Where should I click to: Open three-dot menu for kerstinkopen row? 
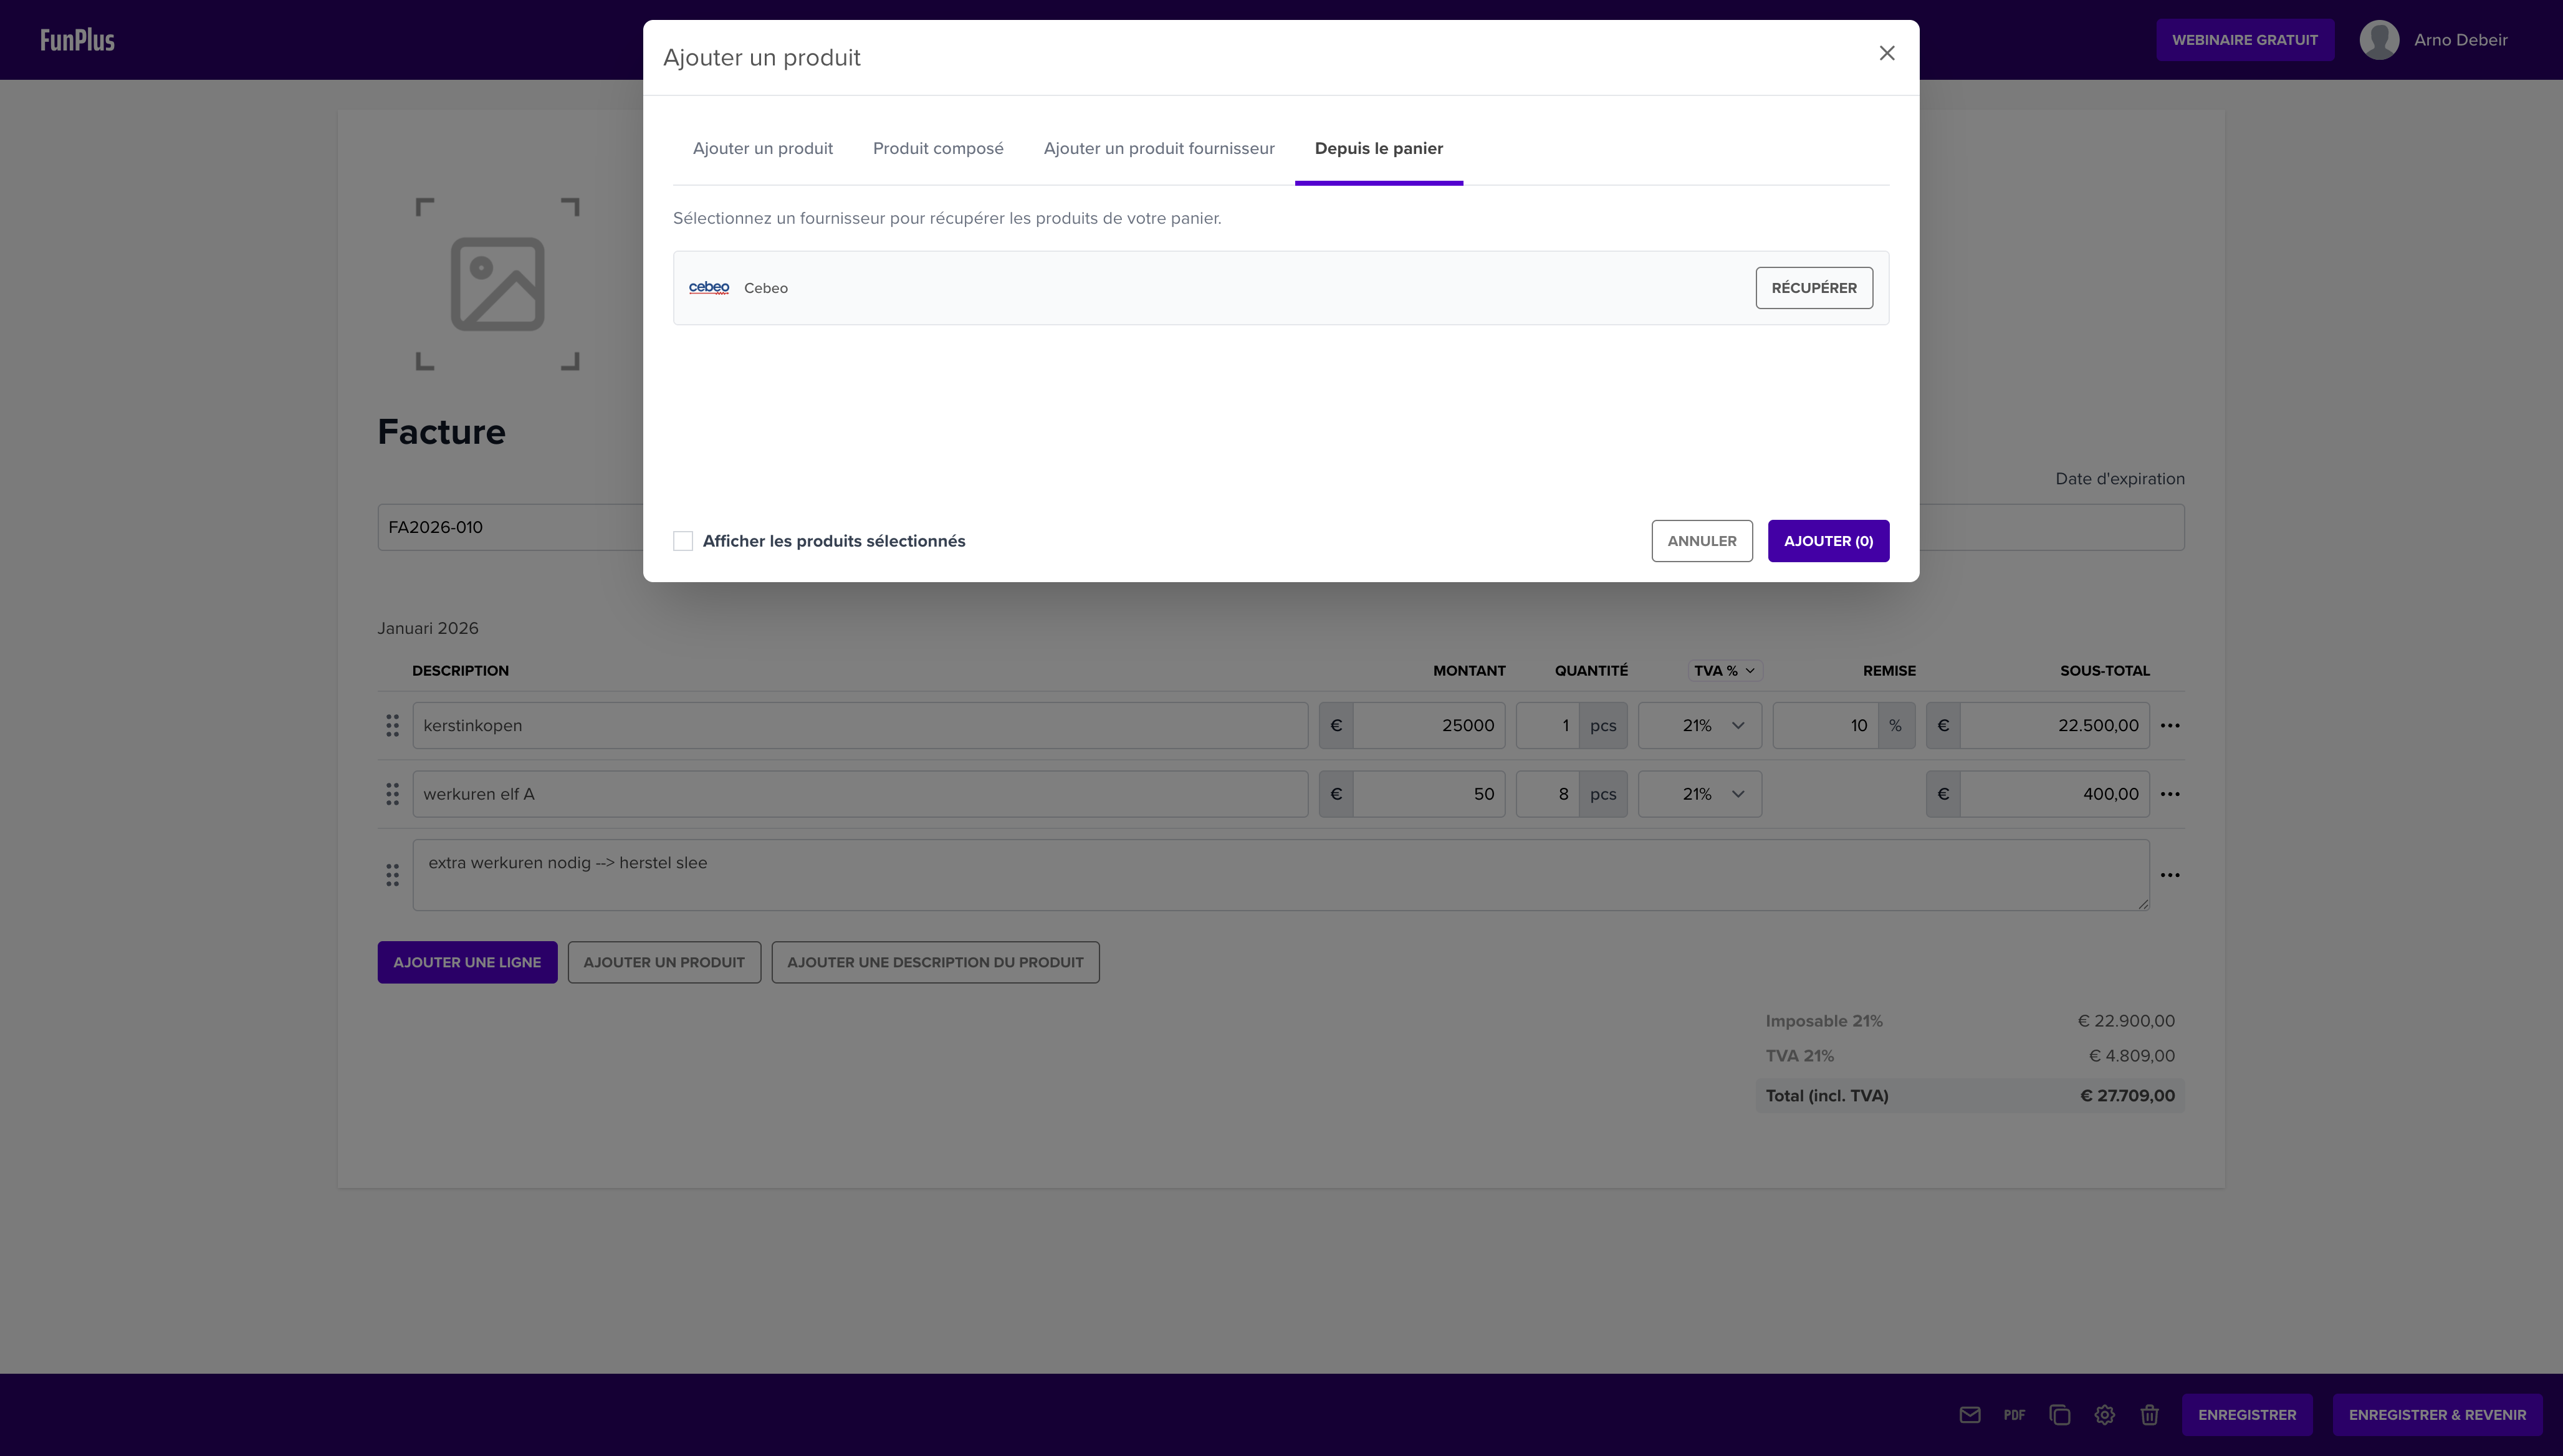[x=2169, y=725]
